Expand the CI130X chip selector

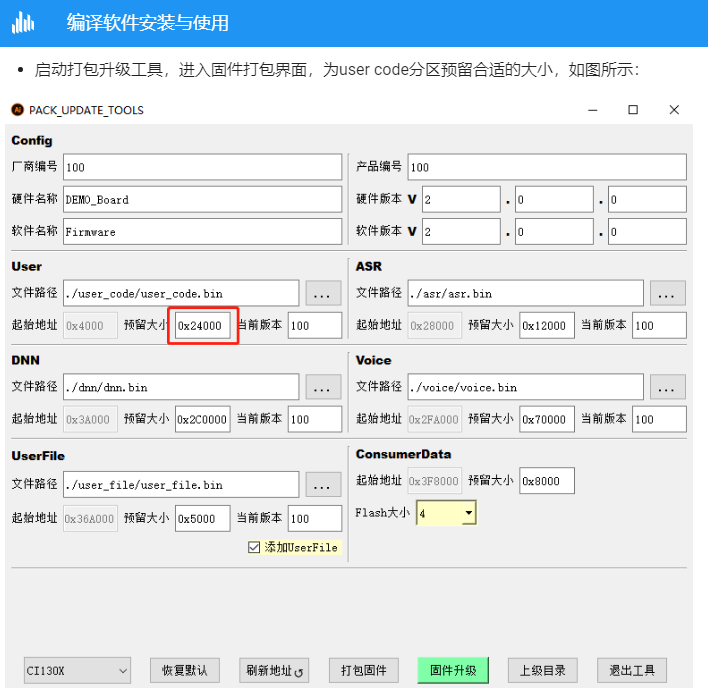click(123, 670)
